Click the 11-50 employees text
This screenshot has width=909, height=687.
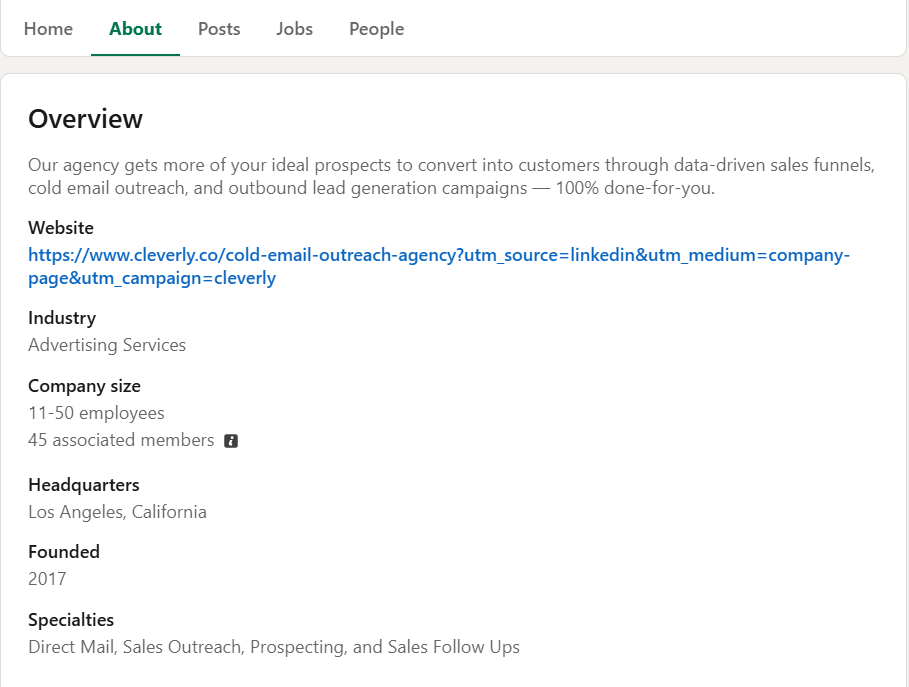tap(96, 413)
